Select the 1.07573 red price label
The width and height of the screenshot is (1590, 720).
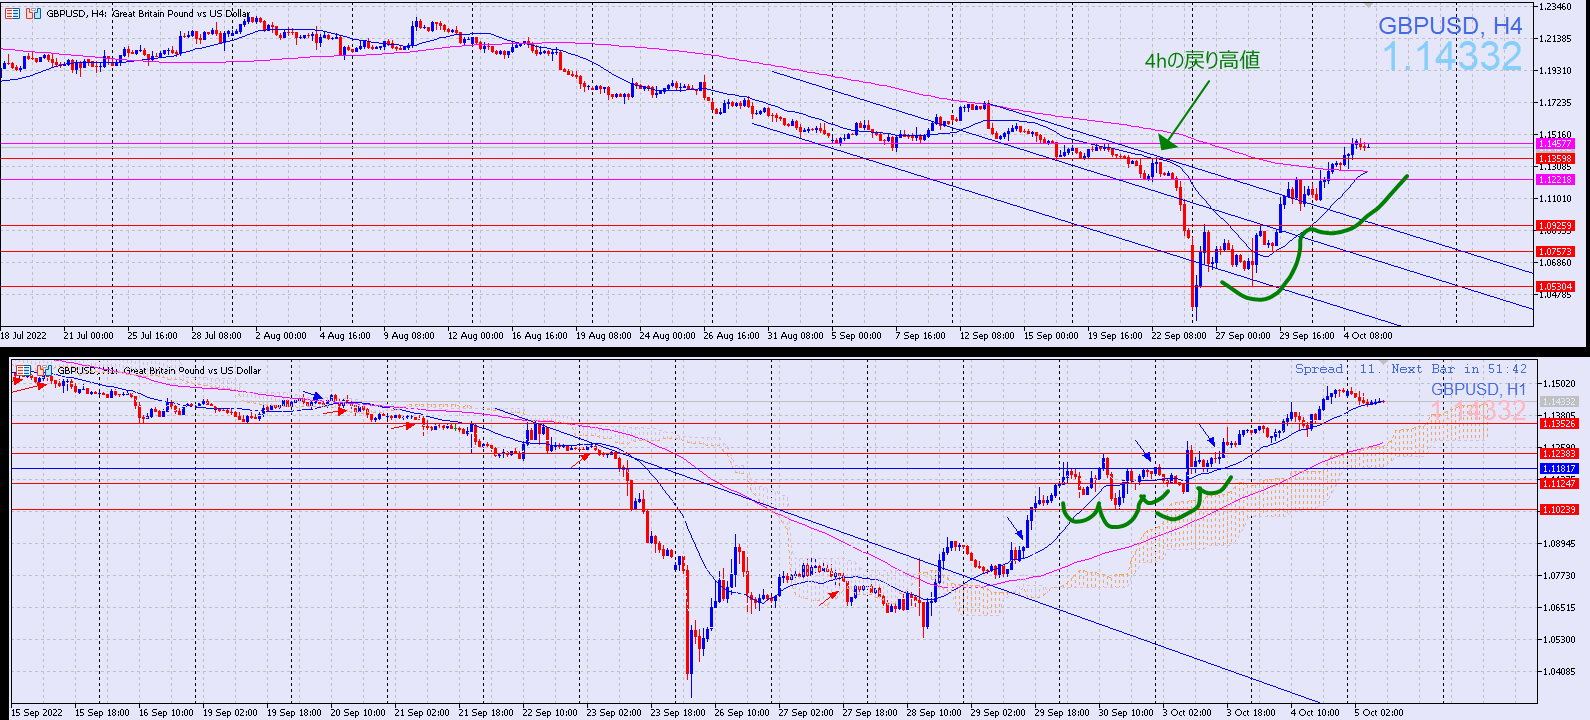click(1555, 252)
